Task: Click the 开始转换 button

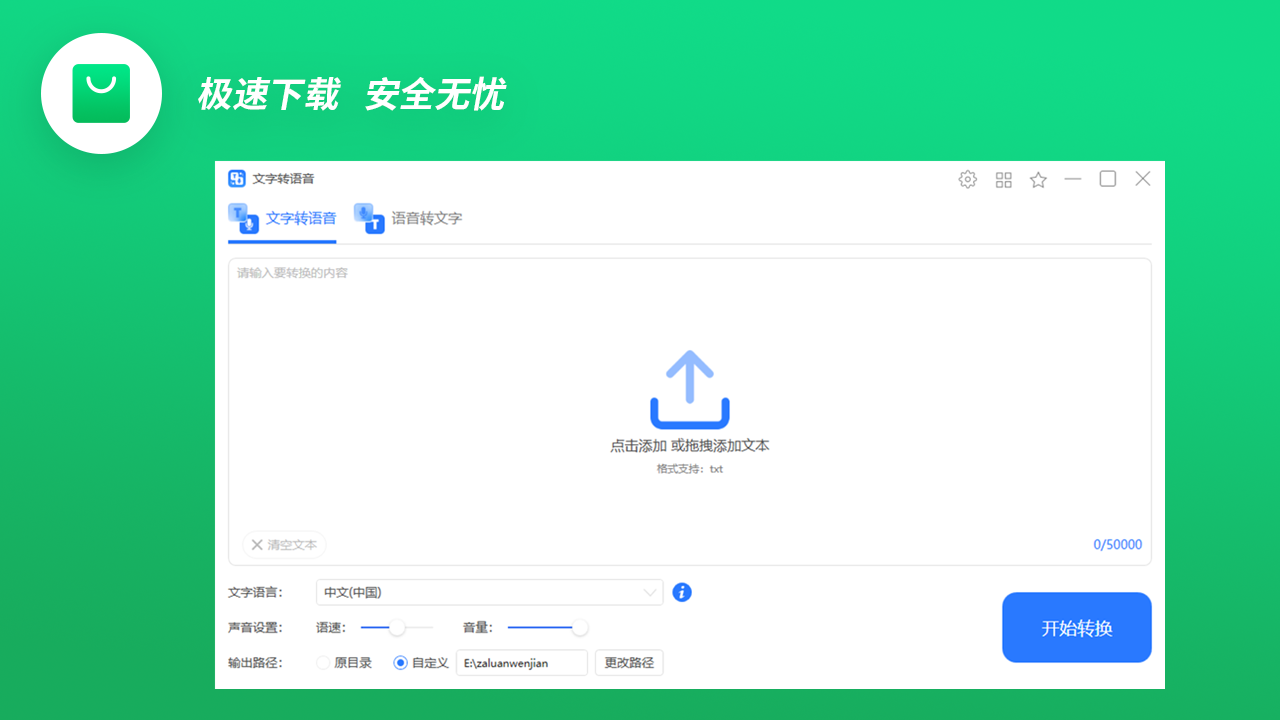Action: (1077, 628)
